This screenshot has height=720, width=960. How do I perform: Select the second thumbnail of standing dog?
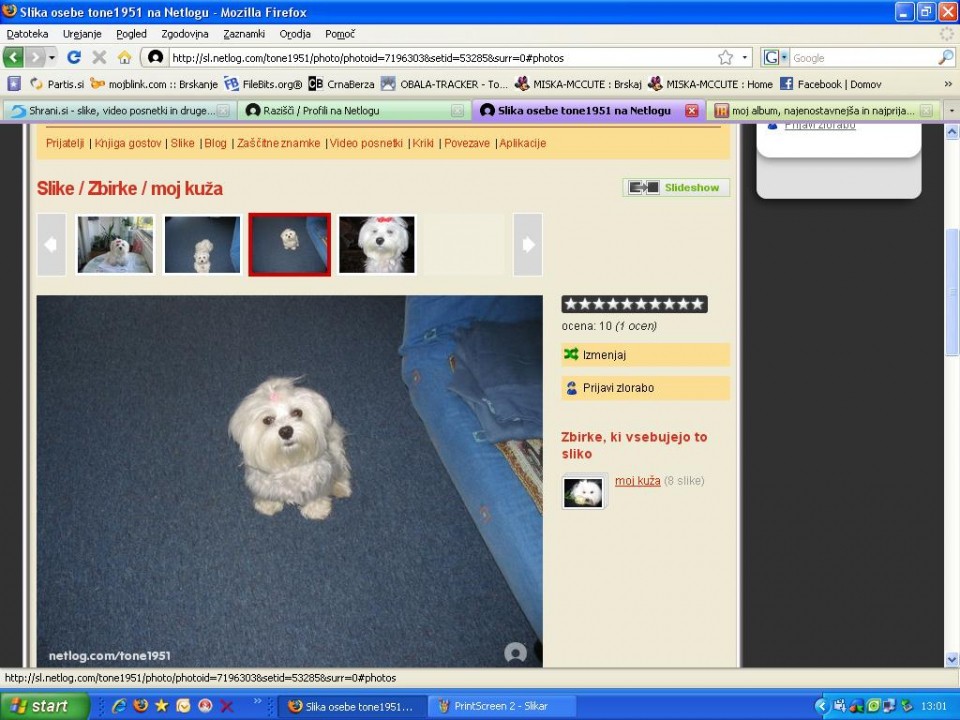pyautogui.click(x=202, y=244)
